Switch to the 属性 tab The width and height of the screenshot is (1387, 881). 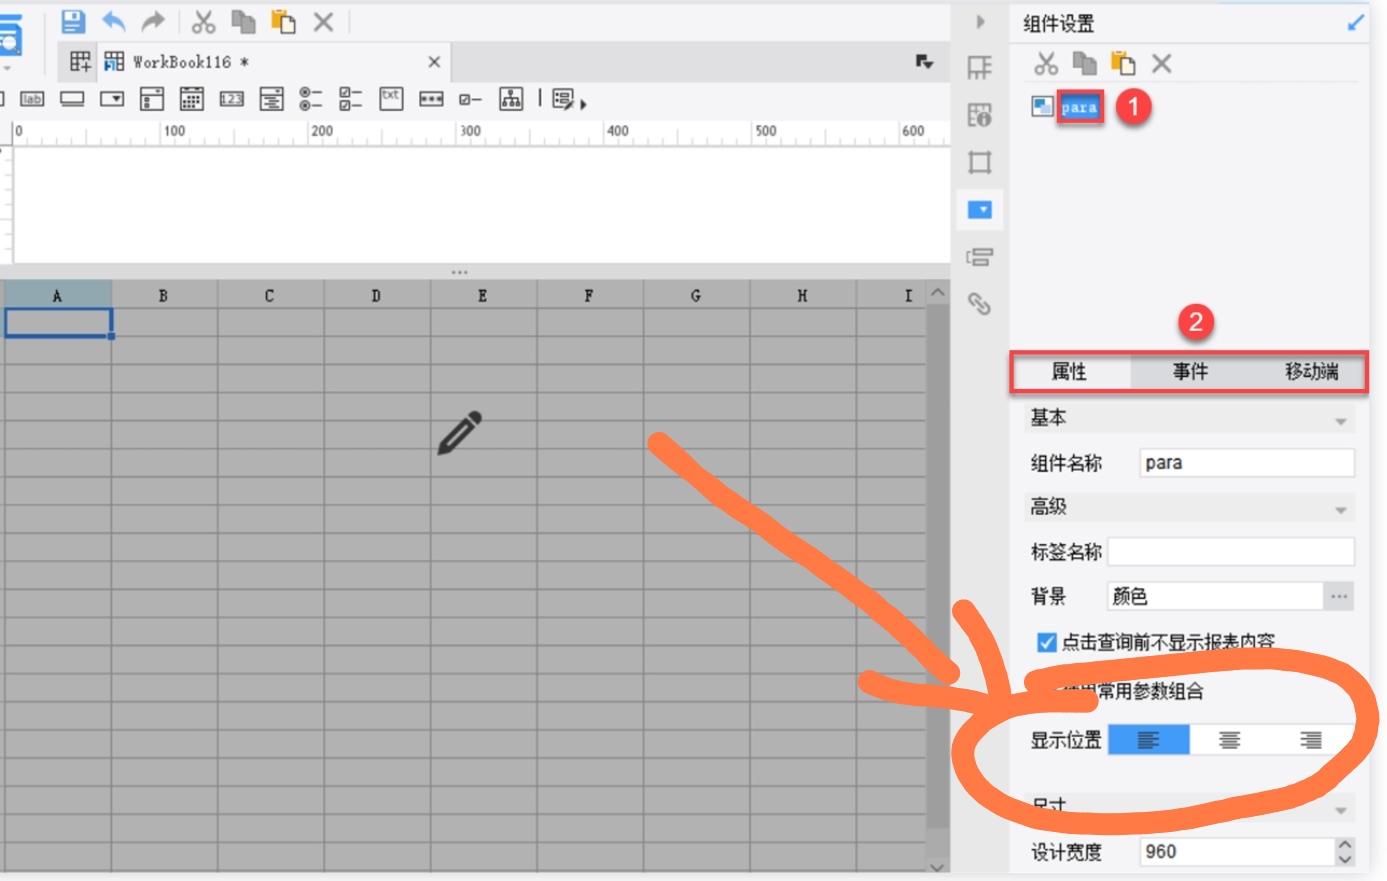click(x=1069, y=371)
